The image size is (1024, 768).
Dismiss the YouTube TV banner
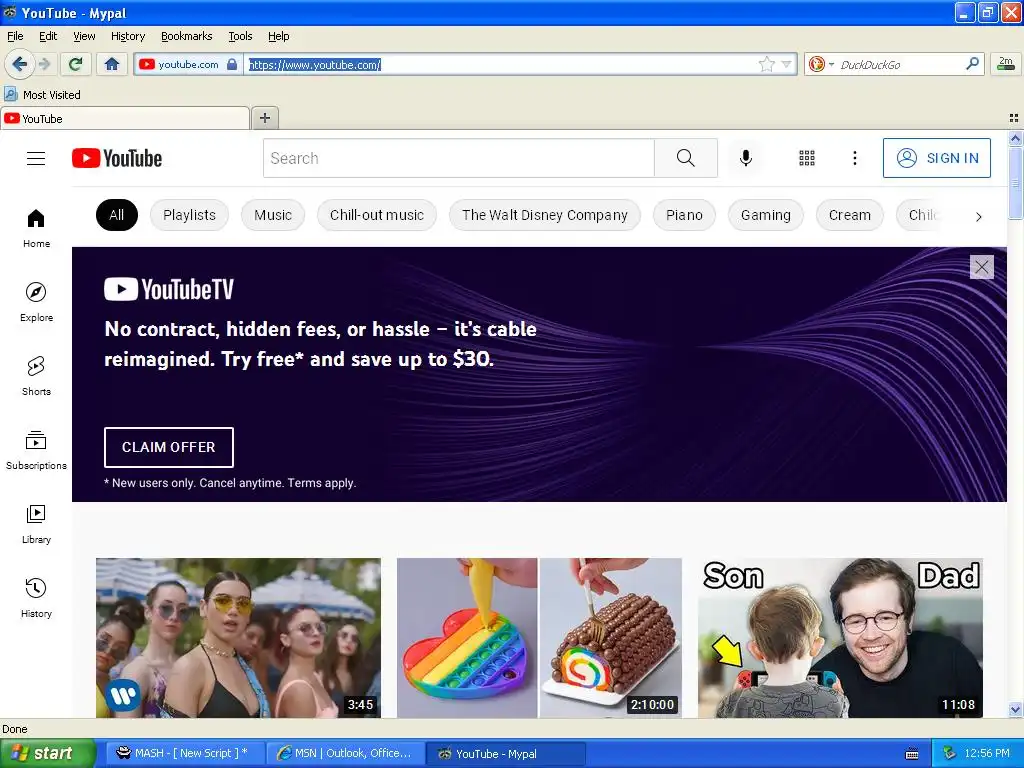coord(982,266)
